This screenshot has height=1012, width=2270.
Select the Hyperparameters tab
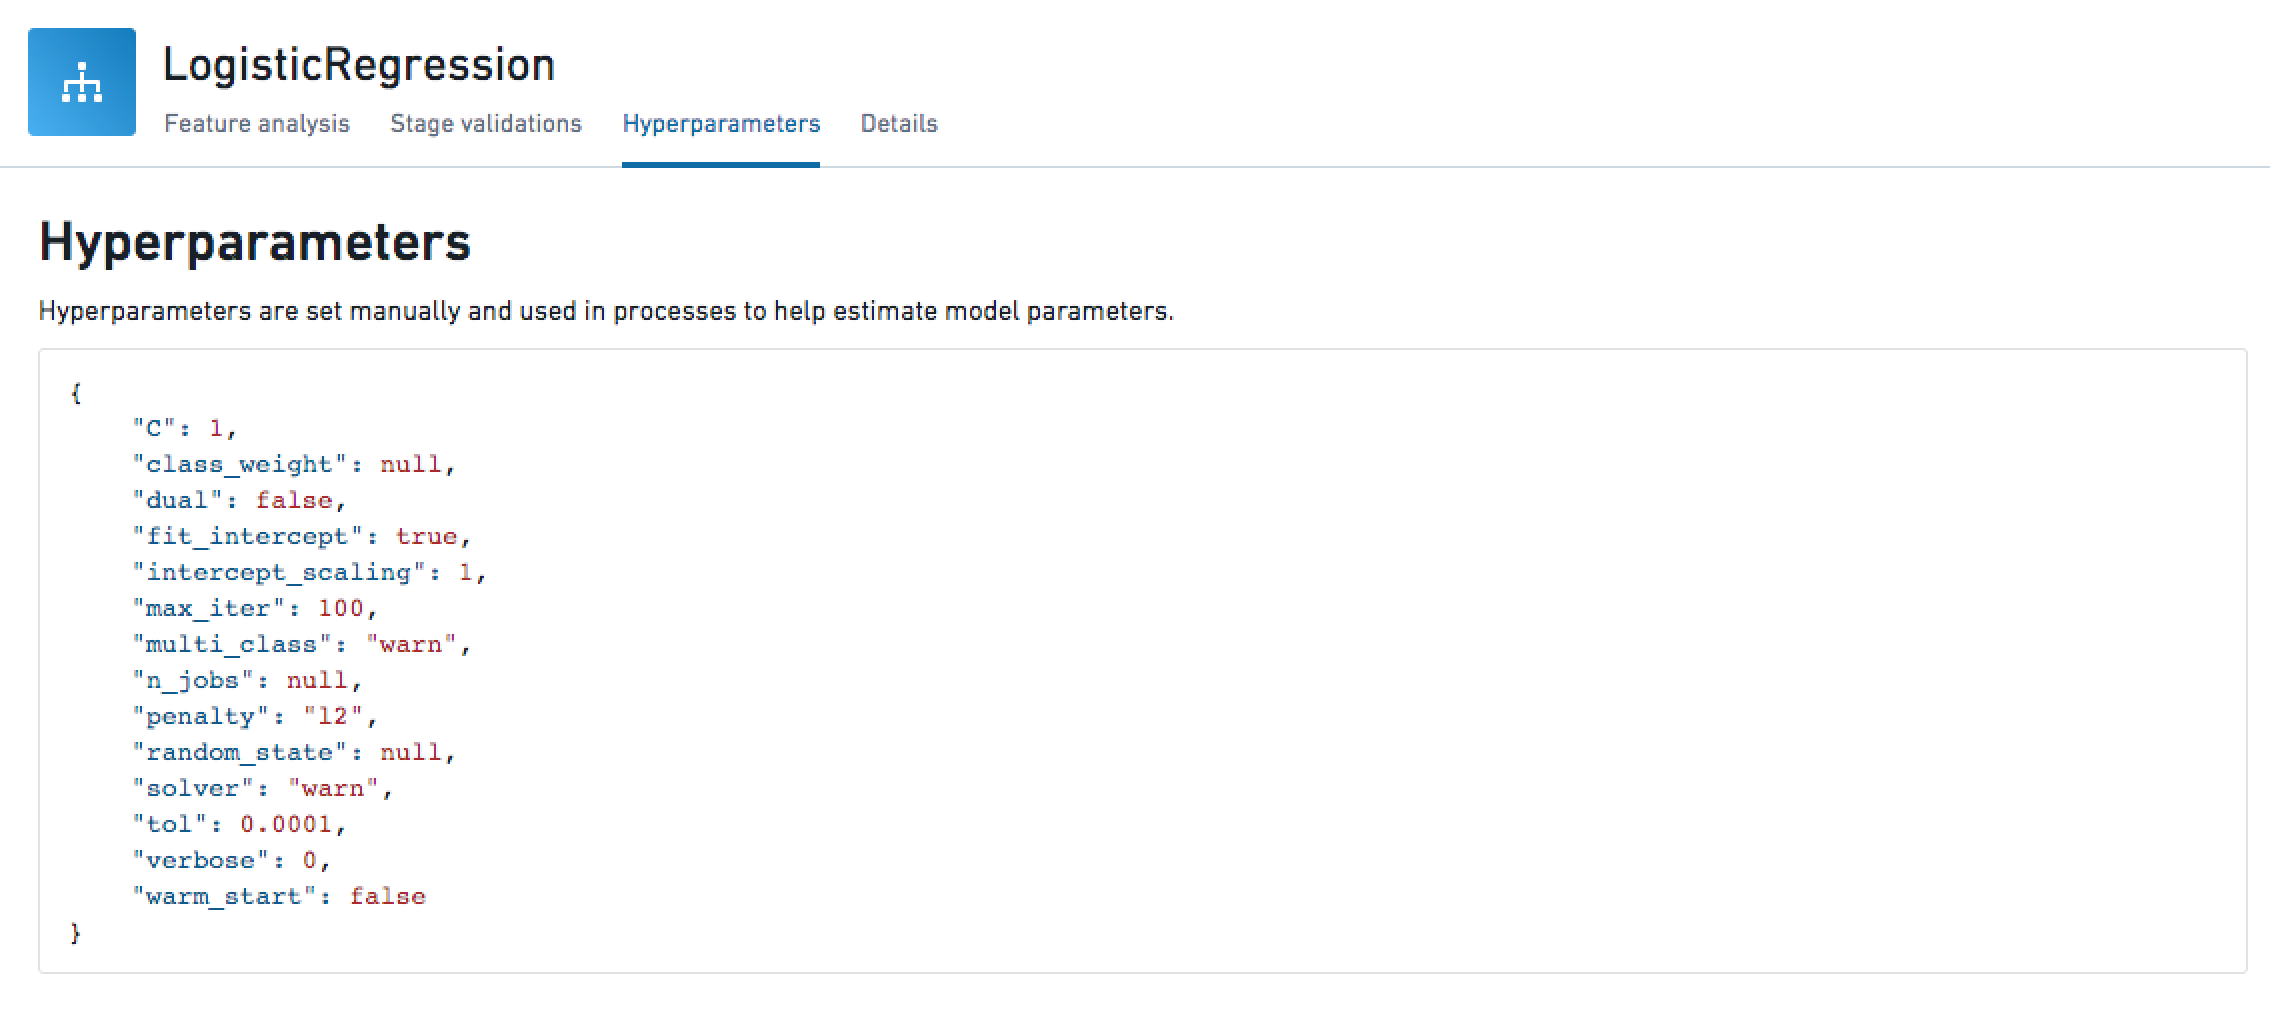pos(721,124)
